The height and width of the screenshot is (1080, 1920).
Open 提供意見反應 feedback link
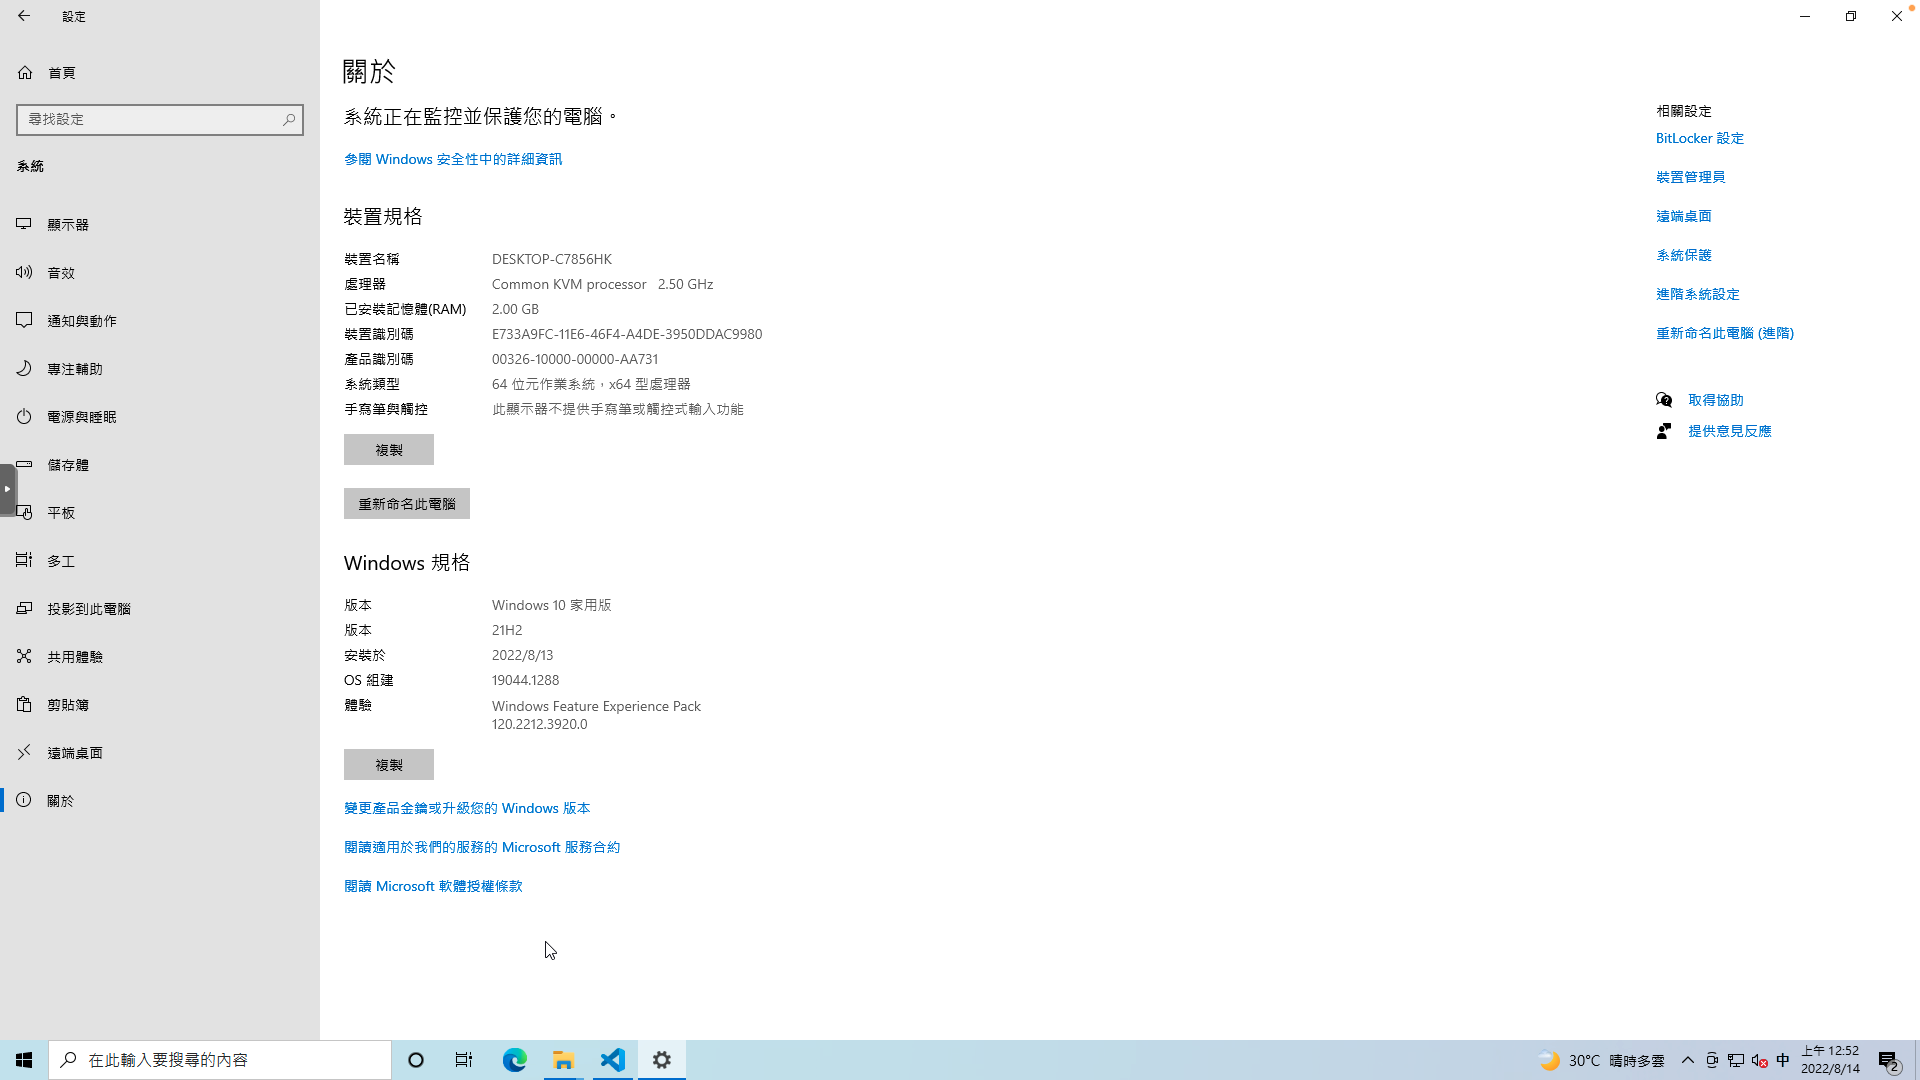pos(1730,431)
